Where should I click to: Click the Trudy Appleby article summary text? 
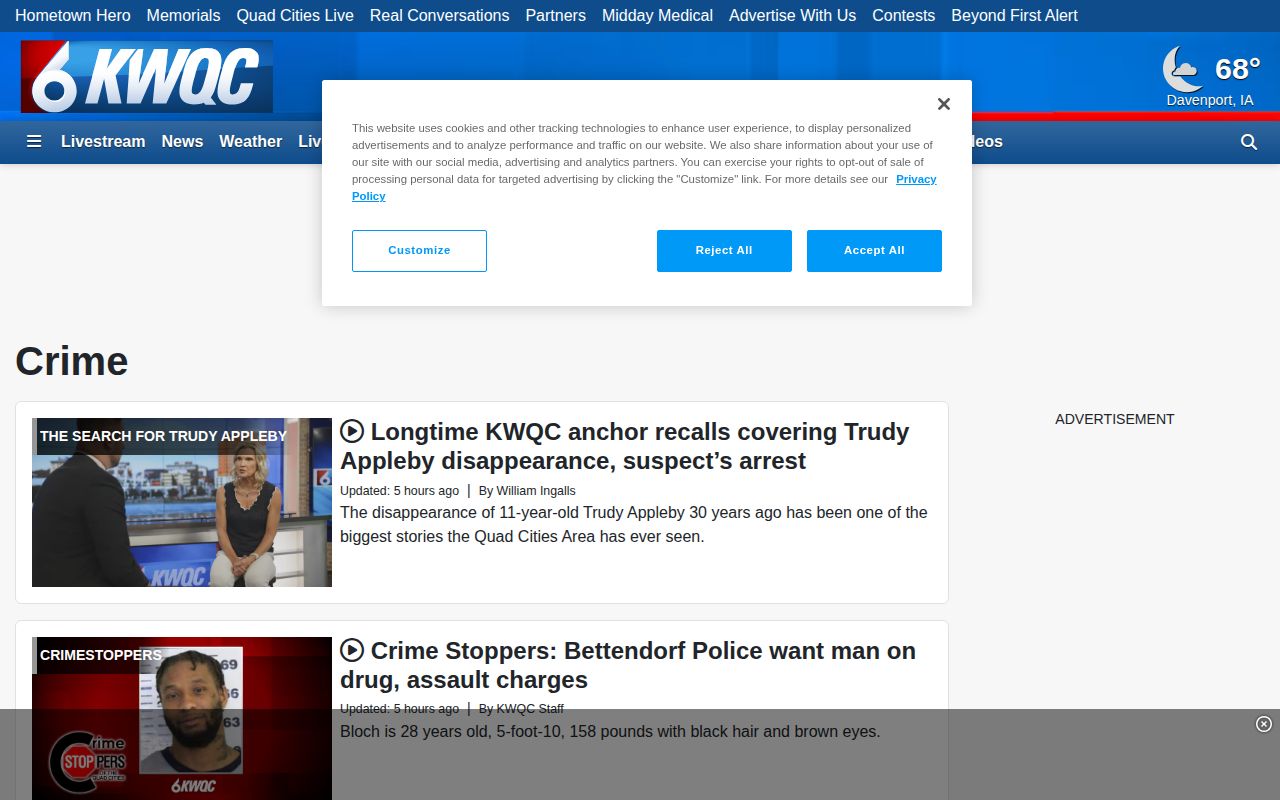point(634,524)
